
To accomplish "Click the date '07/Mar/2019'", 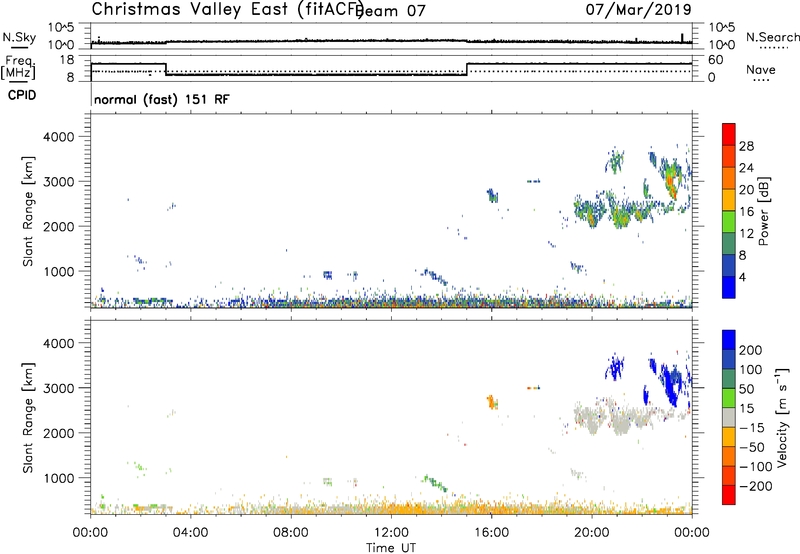I will [638, 9].
